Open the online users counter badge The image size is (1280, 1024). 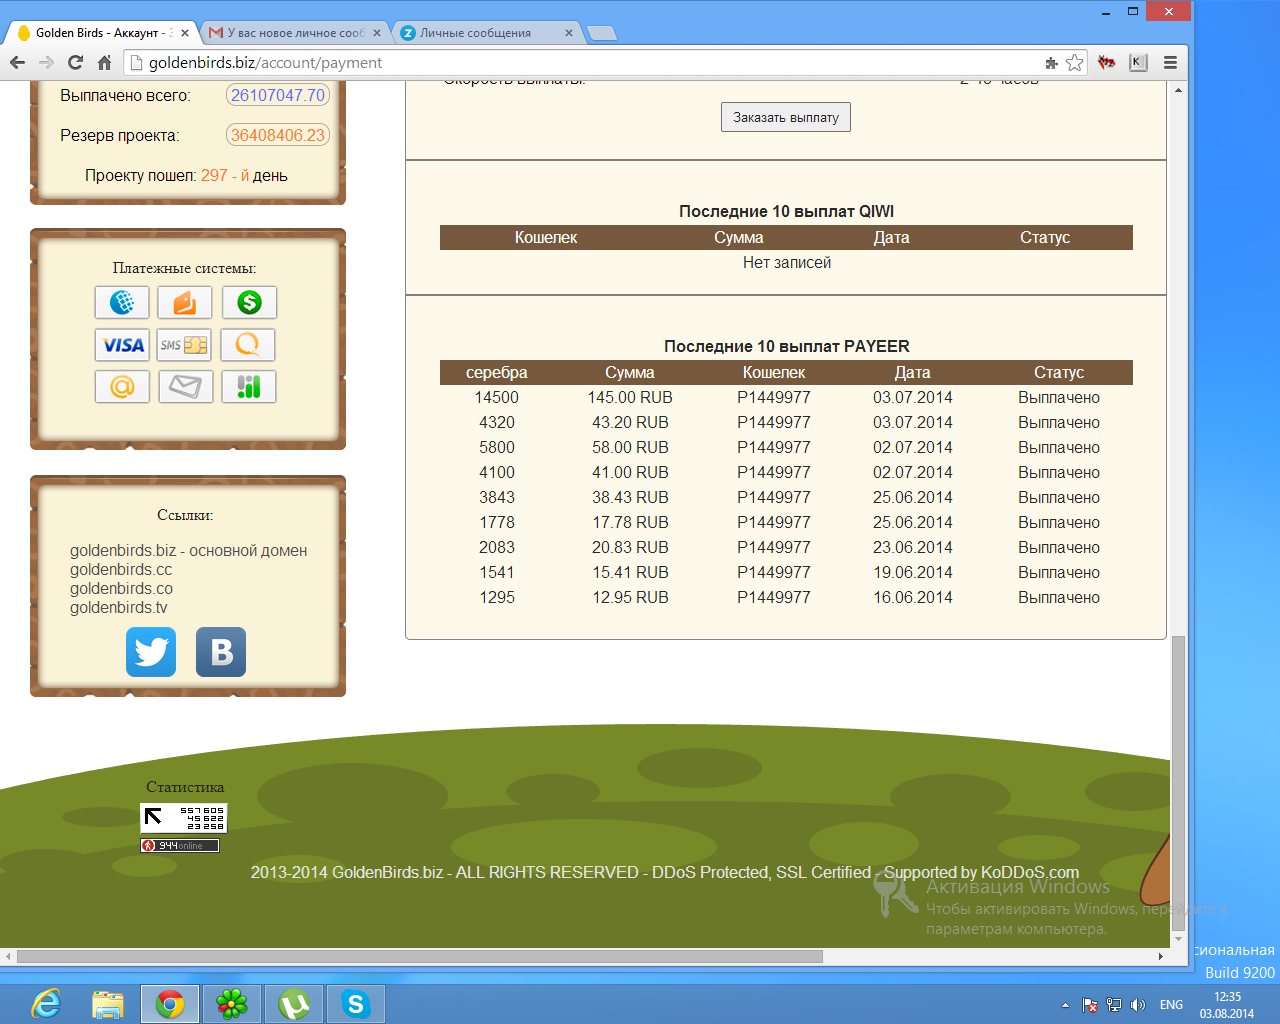pyautogui.click(x=179, y=846)
